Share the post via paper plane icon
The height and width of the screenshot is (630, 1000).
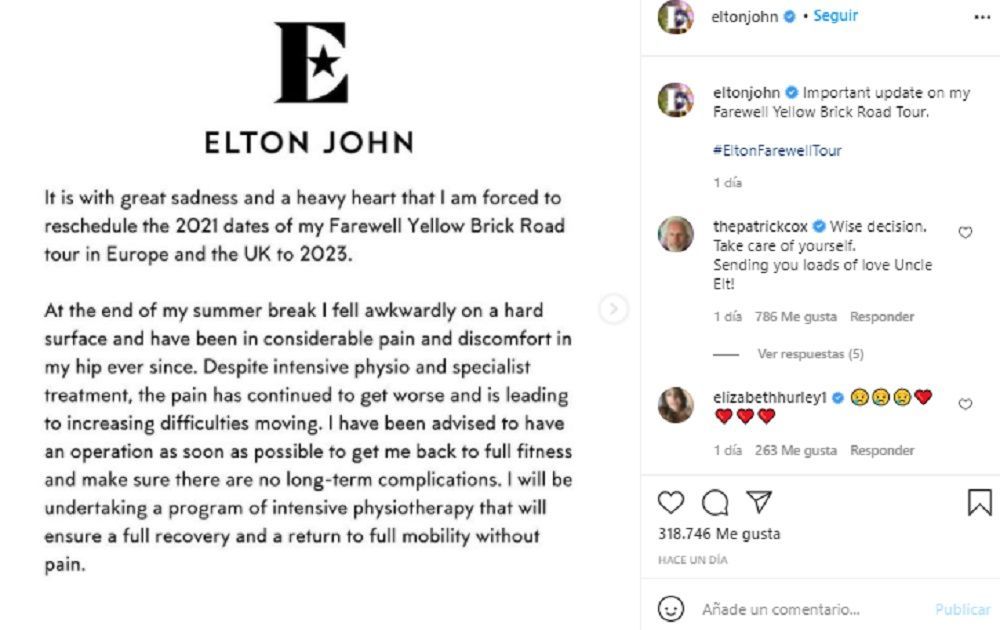(x=758, y=501)
